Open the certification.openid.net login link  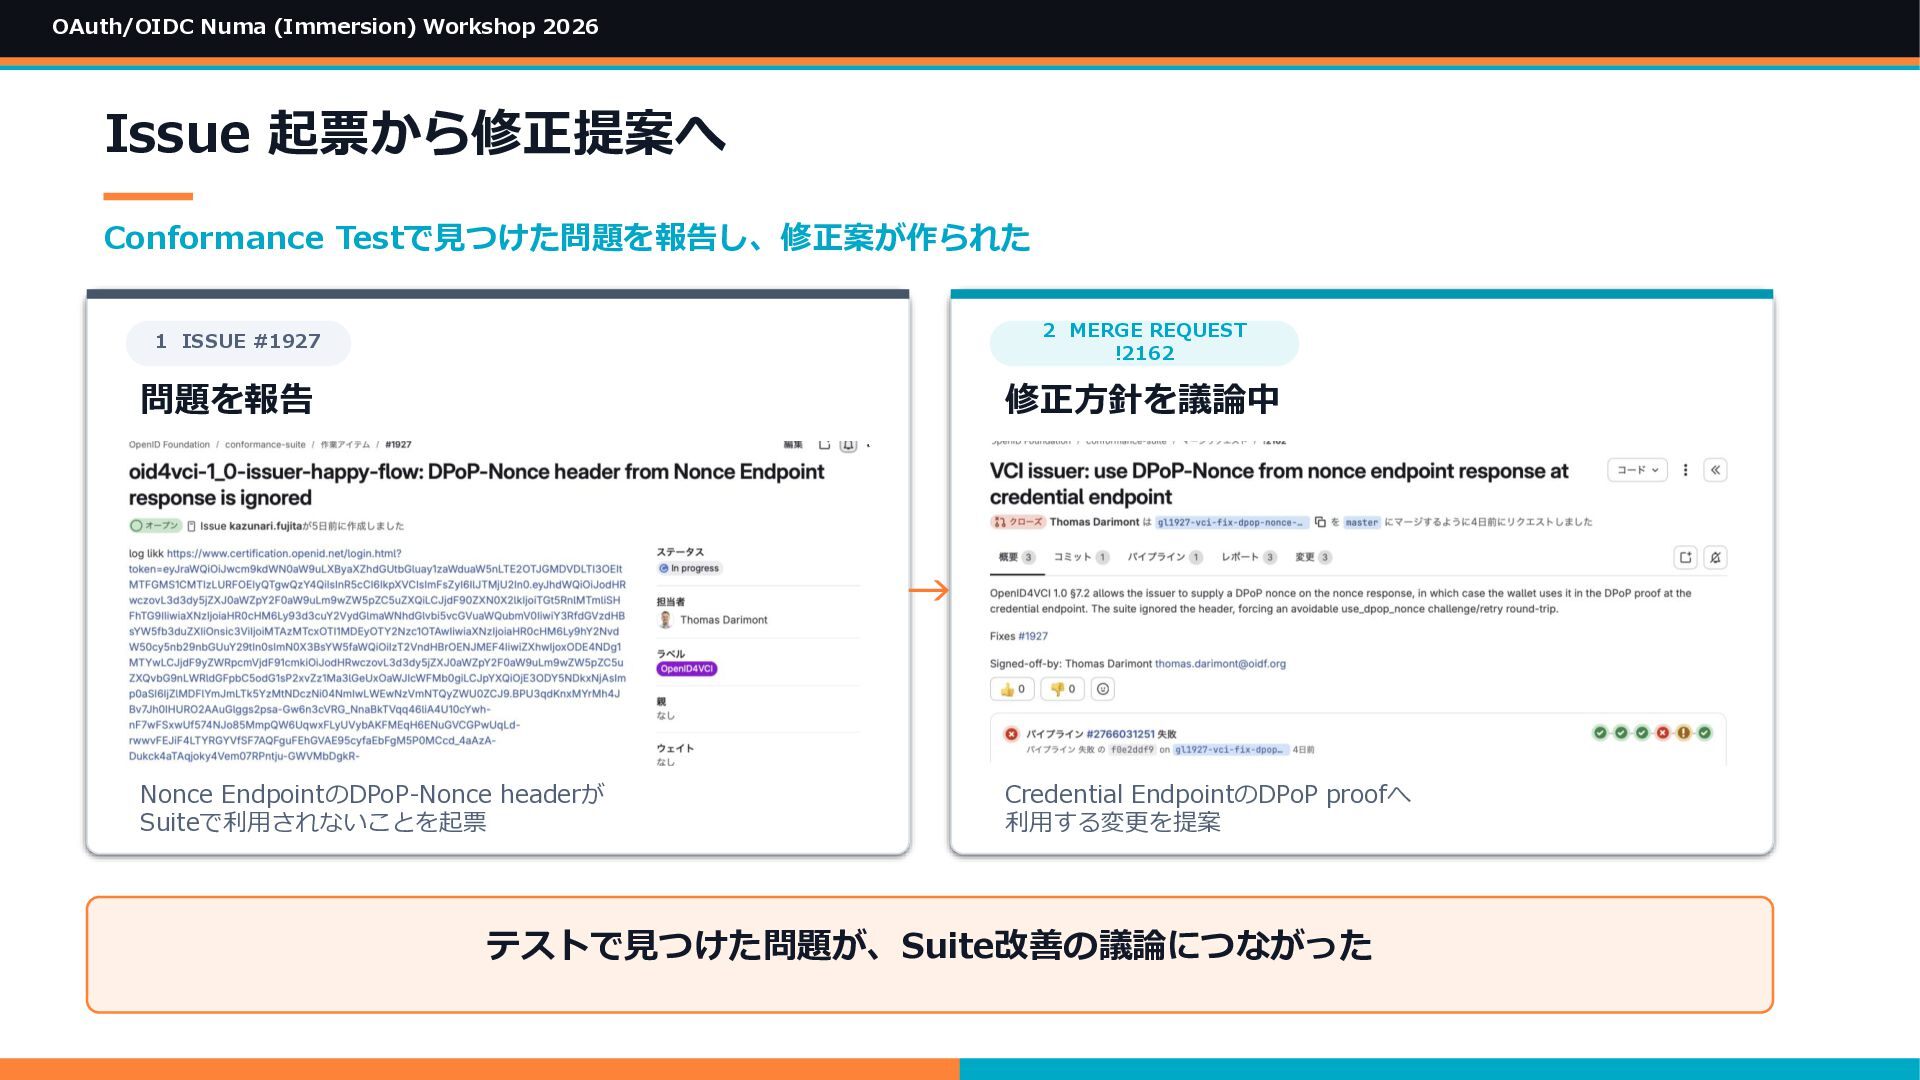pos(284,553)
